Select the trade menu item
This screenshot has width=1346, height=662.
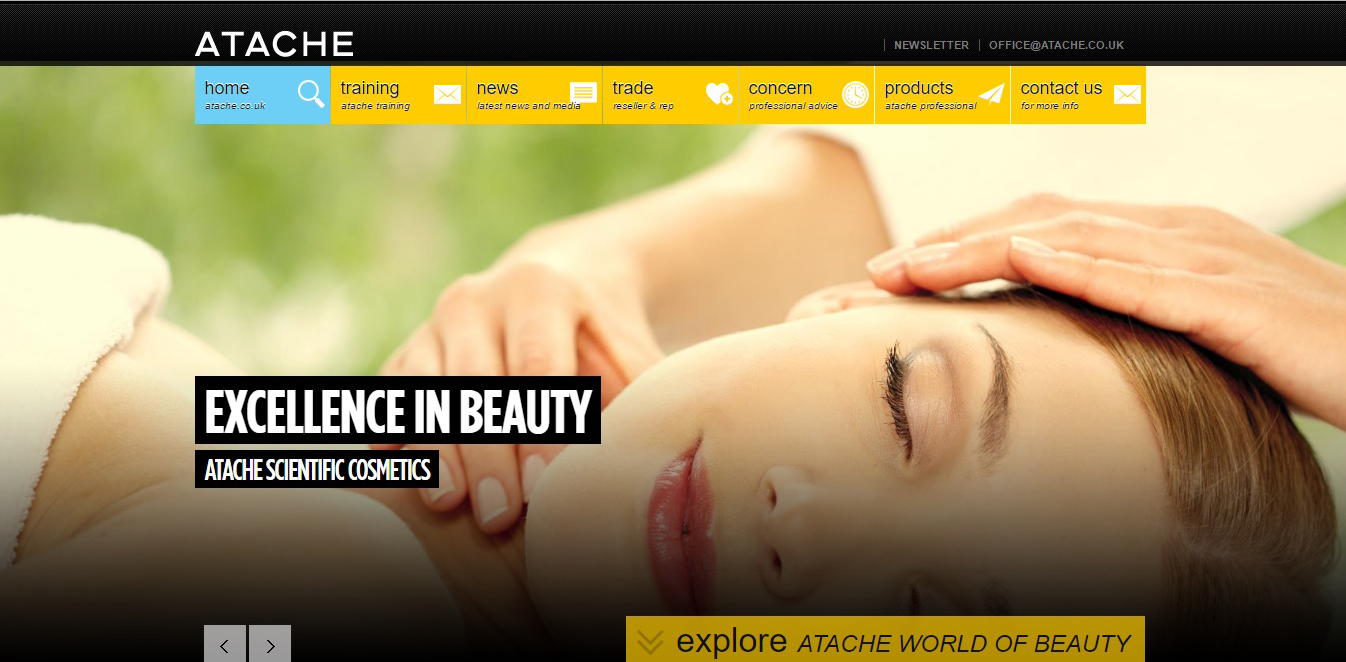click(671, 95)
